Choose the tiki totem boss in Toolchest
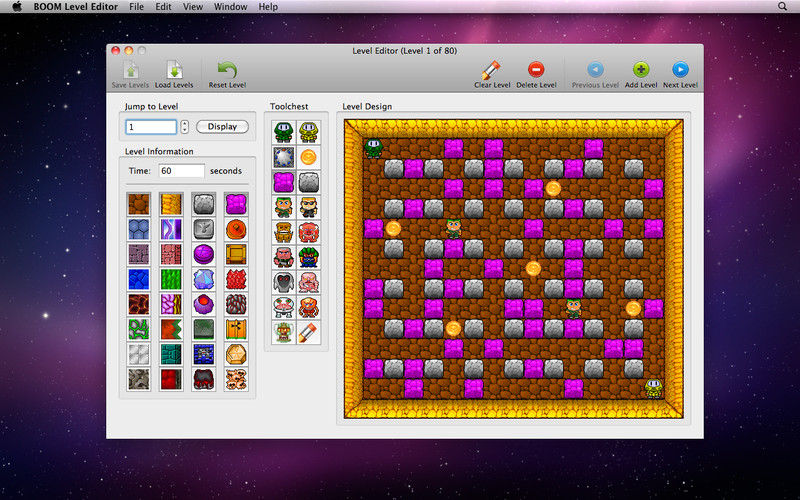 pyautogui.click(x=284, y=333)
